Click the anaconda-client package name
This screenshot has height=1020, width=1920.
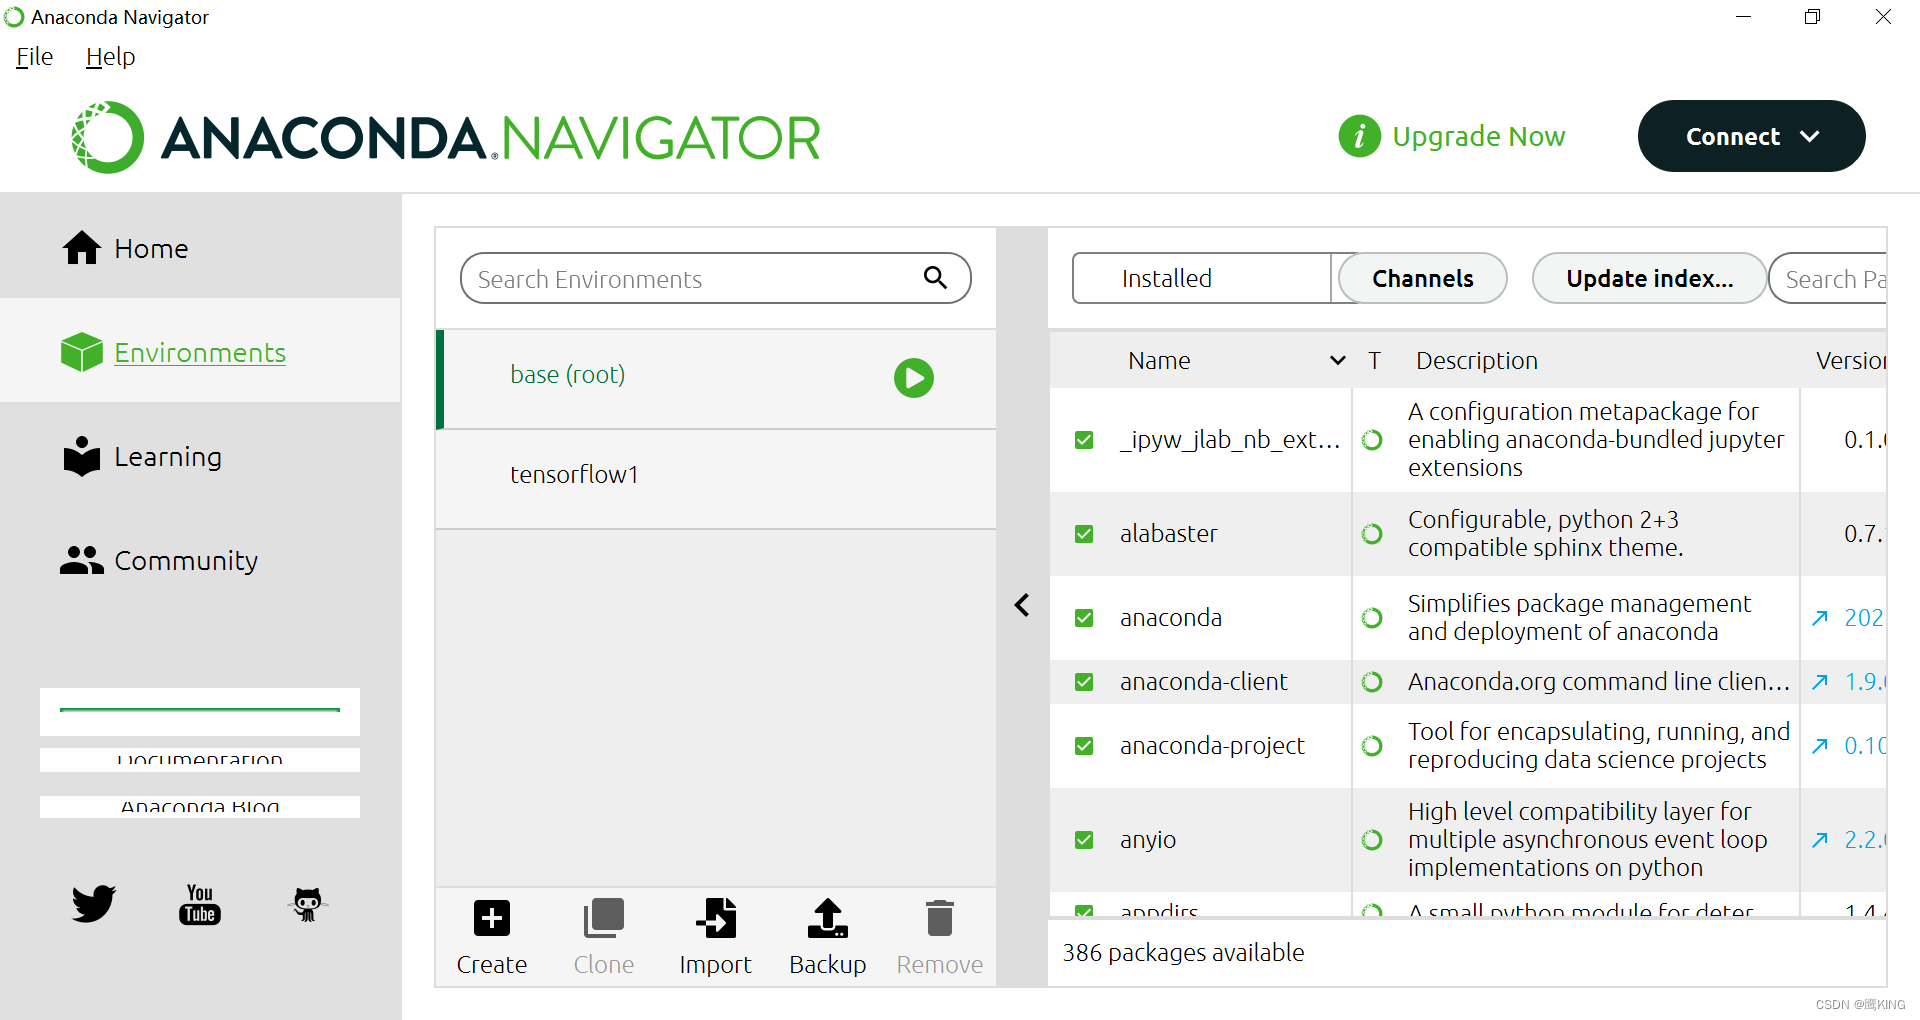tap(1203, 682)
